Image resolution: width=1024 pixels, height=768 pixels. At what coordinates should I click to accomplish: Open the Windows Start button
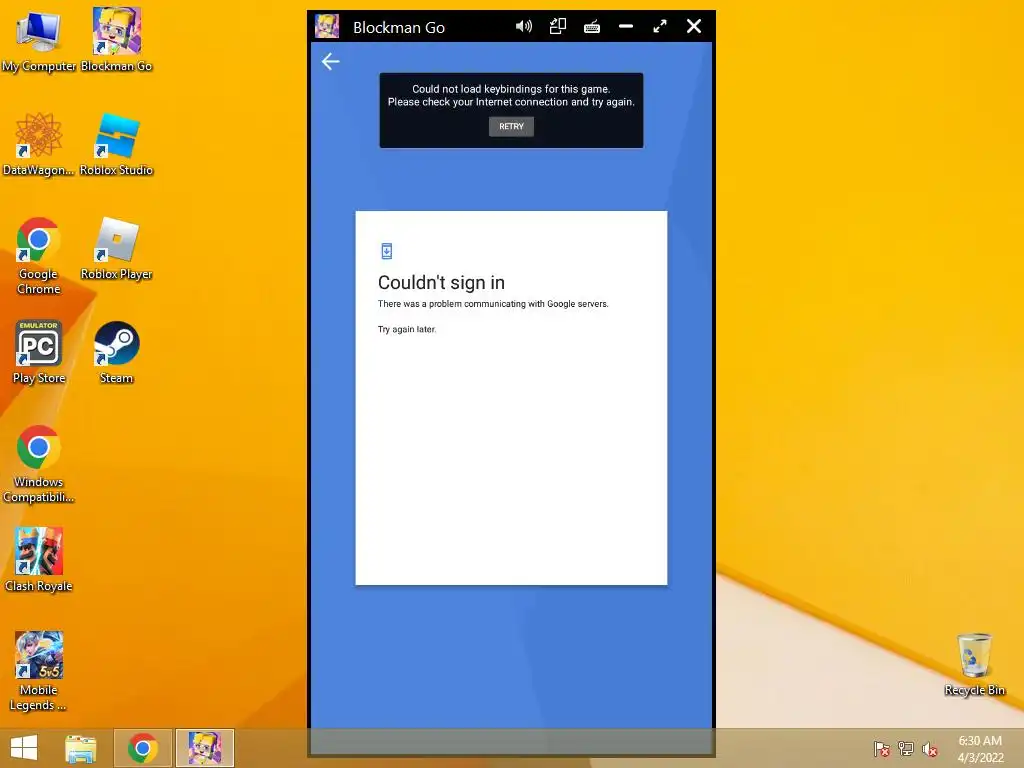pyautogui.click(x=24, y=748)
